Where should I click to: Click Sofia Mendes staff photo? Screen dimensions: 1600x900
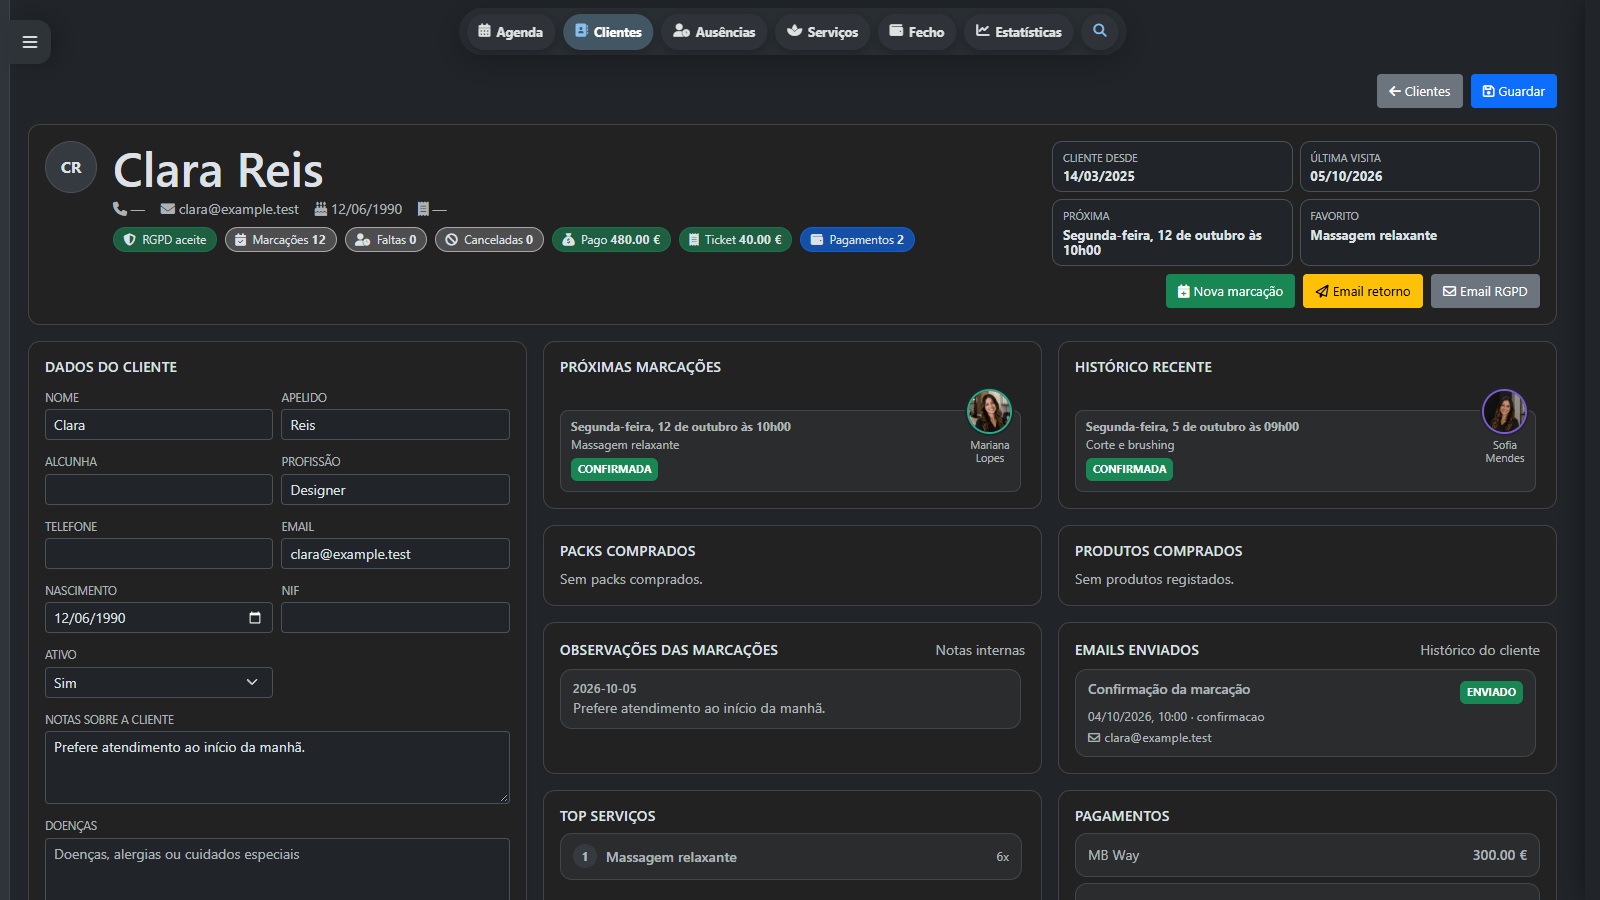pyautogui.click(x=1504, y=411)
